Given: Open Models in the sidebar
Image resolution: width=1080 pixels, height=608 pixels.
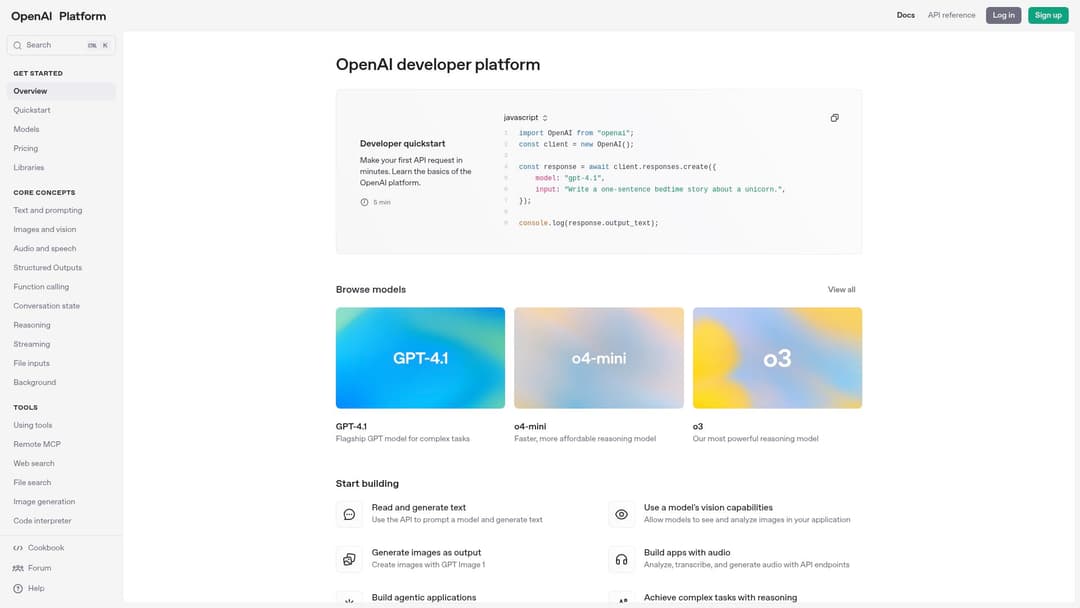Looking at the screenshot, I should pyautogui.click(x=26, y=129).
